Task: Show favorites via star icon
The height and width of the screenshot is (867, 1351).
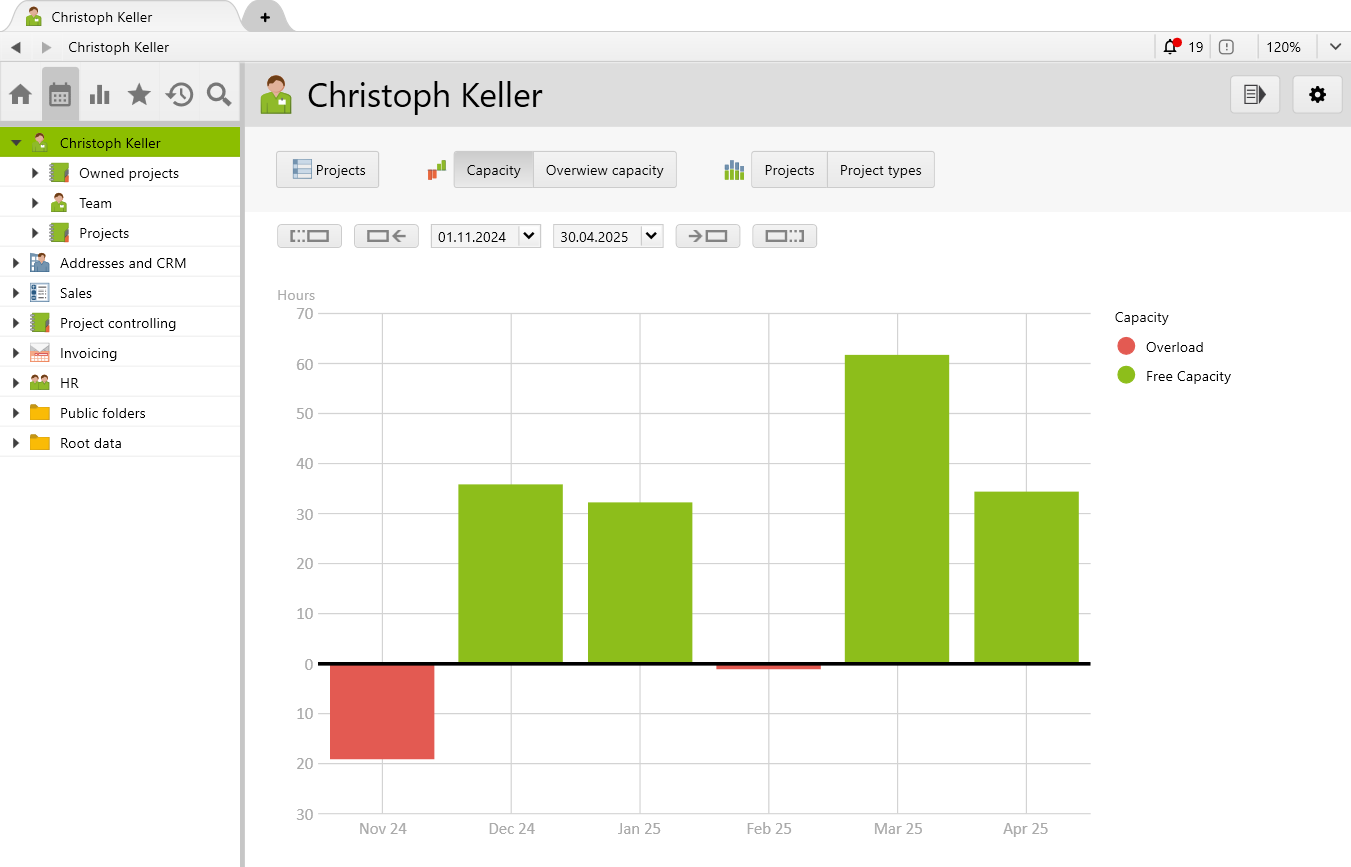Action: point(139,95)
